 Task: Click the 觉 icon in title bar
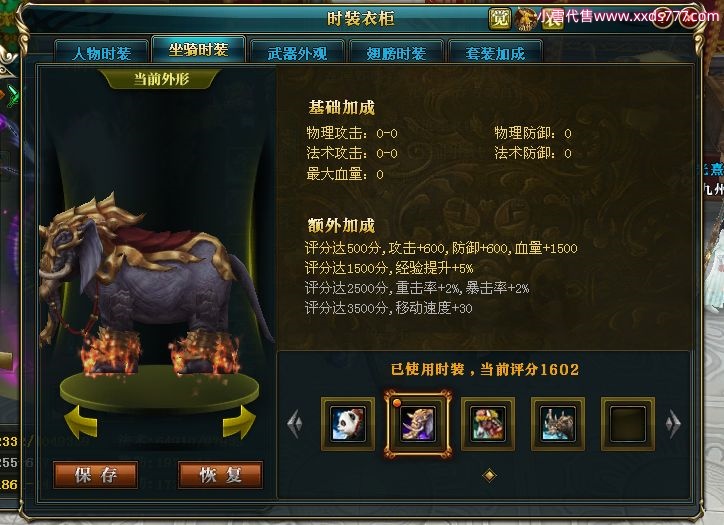[500, 19]
